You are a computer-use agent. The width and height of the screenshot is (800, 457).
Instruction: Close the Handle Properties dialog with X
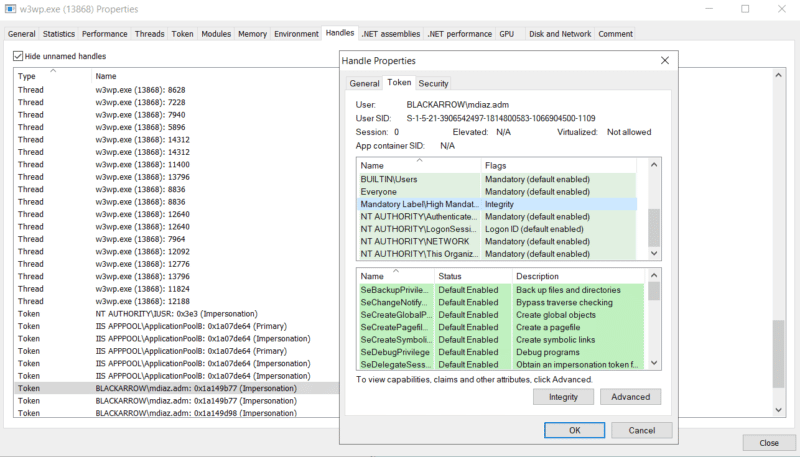click(x=664, y=61)
